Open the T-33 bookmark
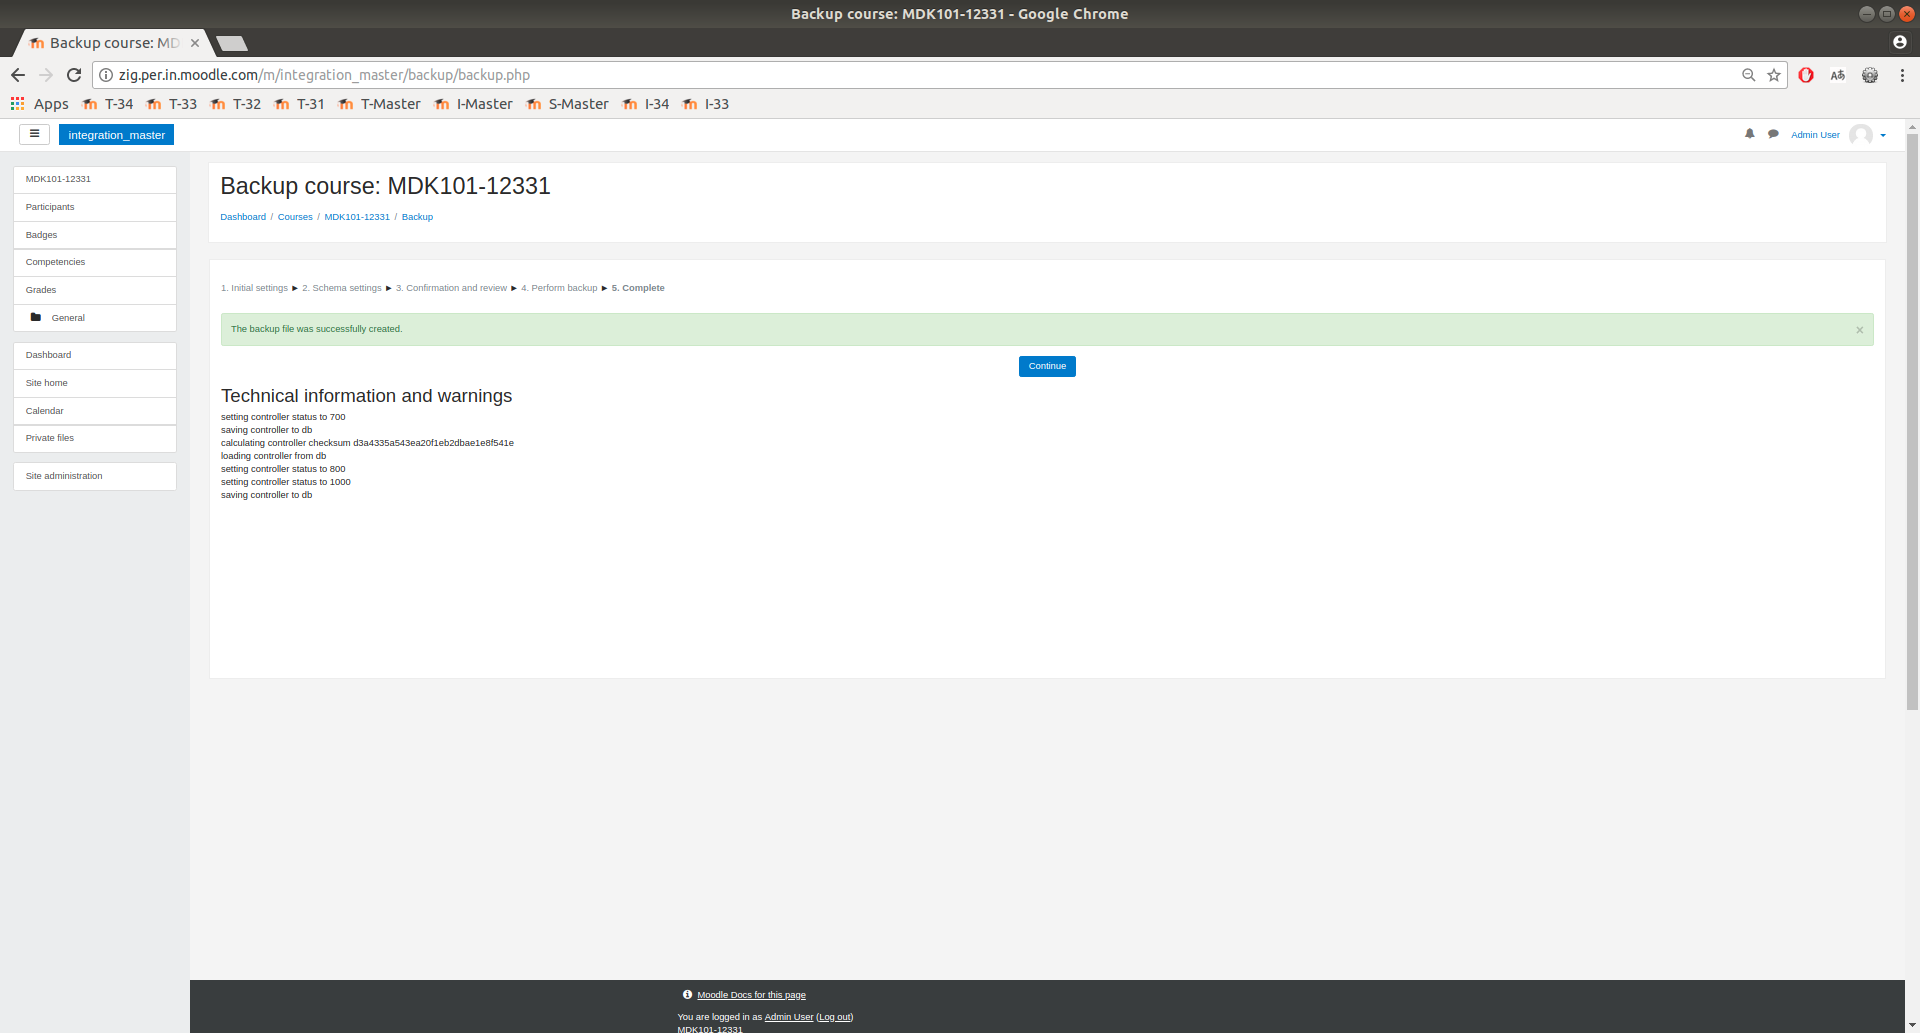Viewport: 1920px width, 1033px height. click(x=173, y=104)
